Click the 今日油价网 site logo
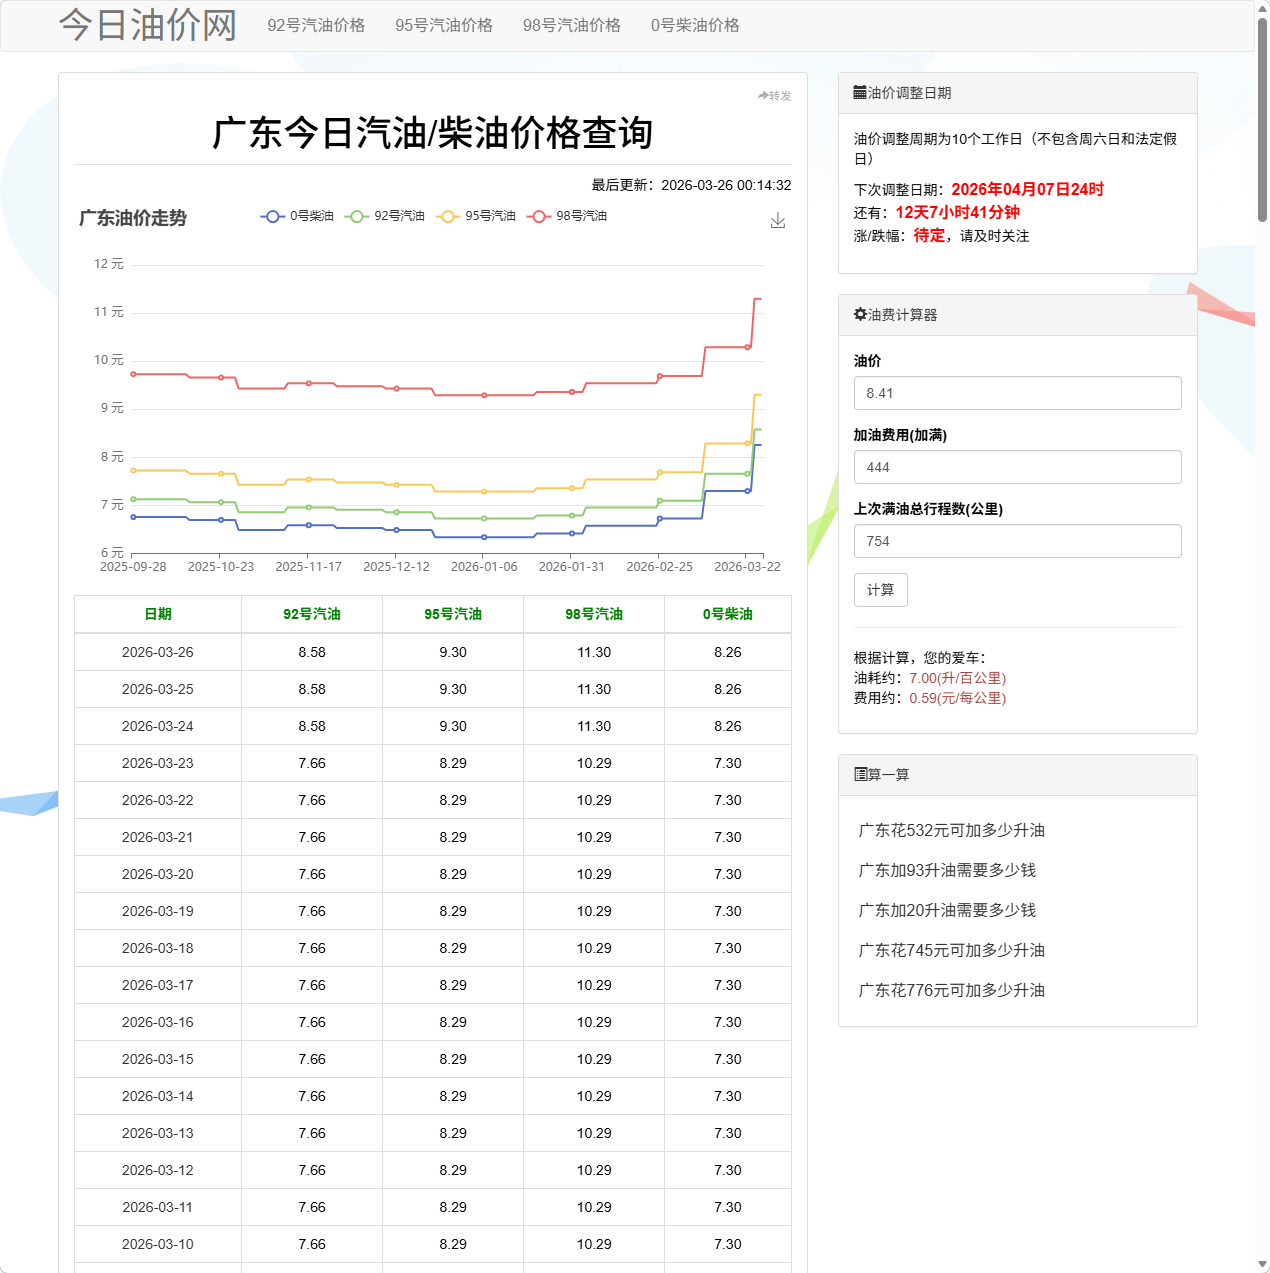The image size is (1270, 1273). click(148, 24)
